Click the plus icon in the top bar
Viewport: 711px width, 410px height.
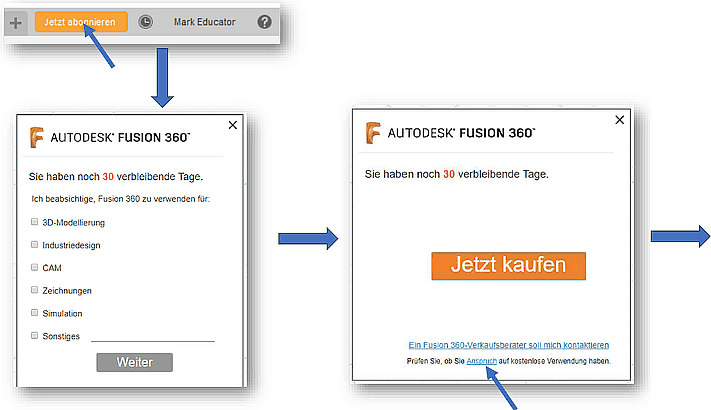click(15, 21)
